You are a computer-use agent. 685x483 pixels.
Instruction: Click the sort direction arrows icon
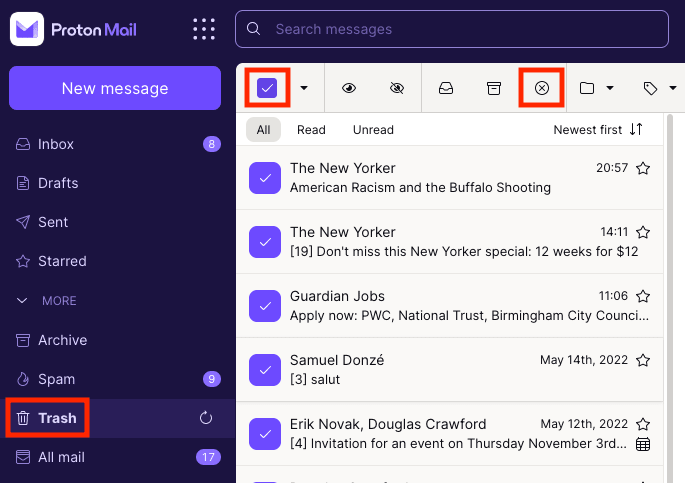(x=636, y=129)
